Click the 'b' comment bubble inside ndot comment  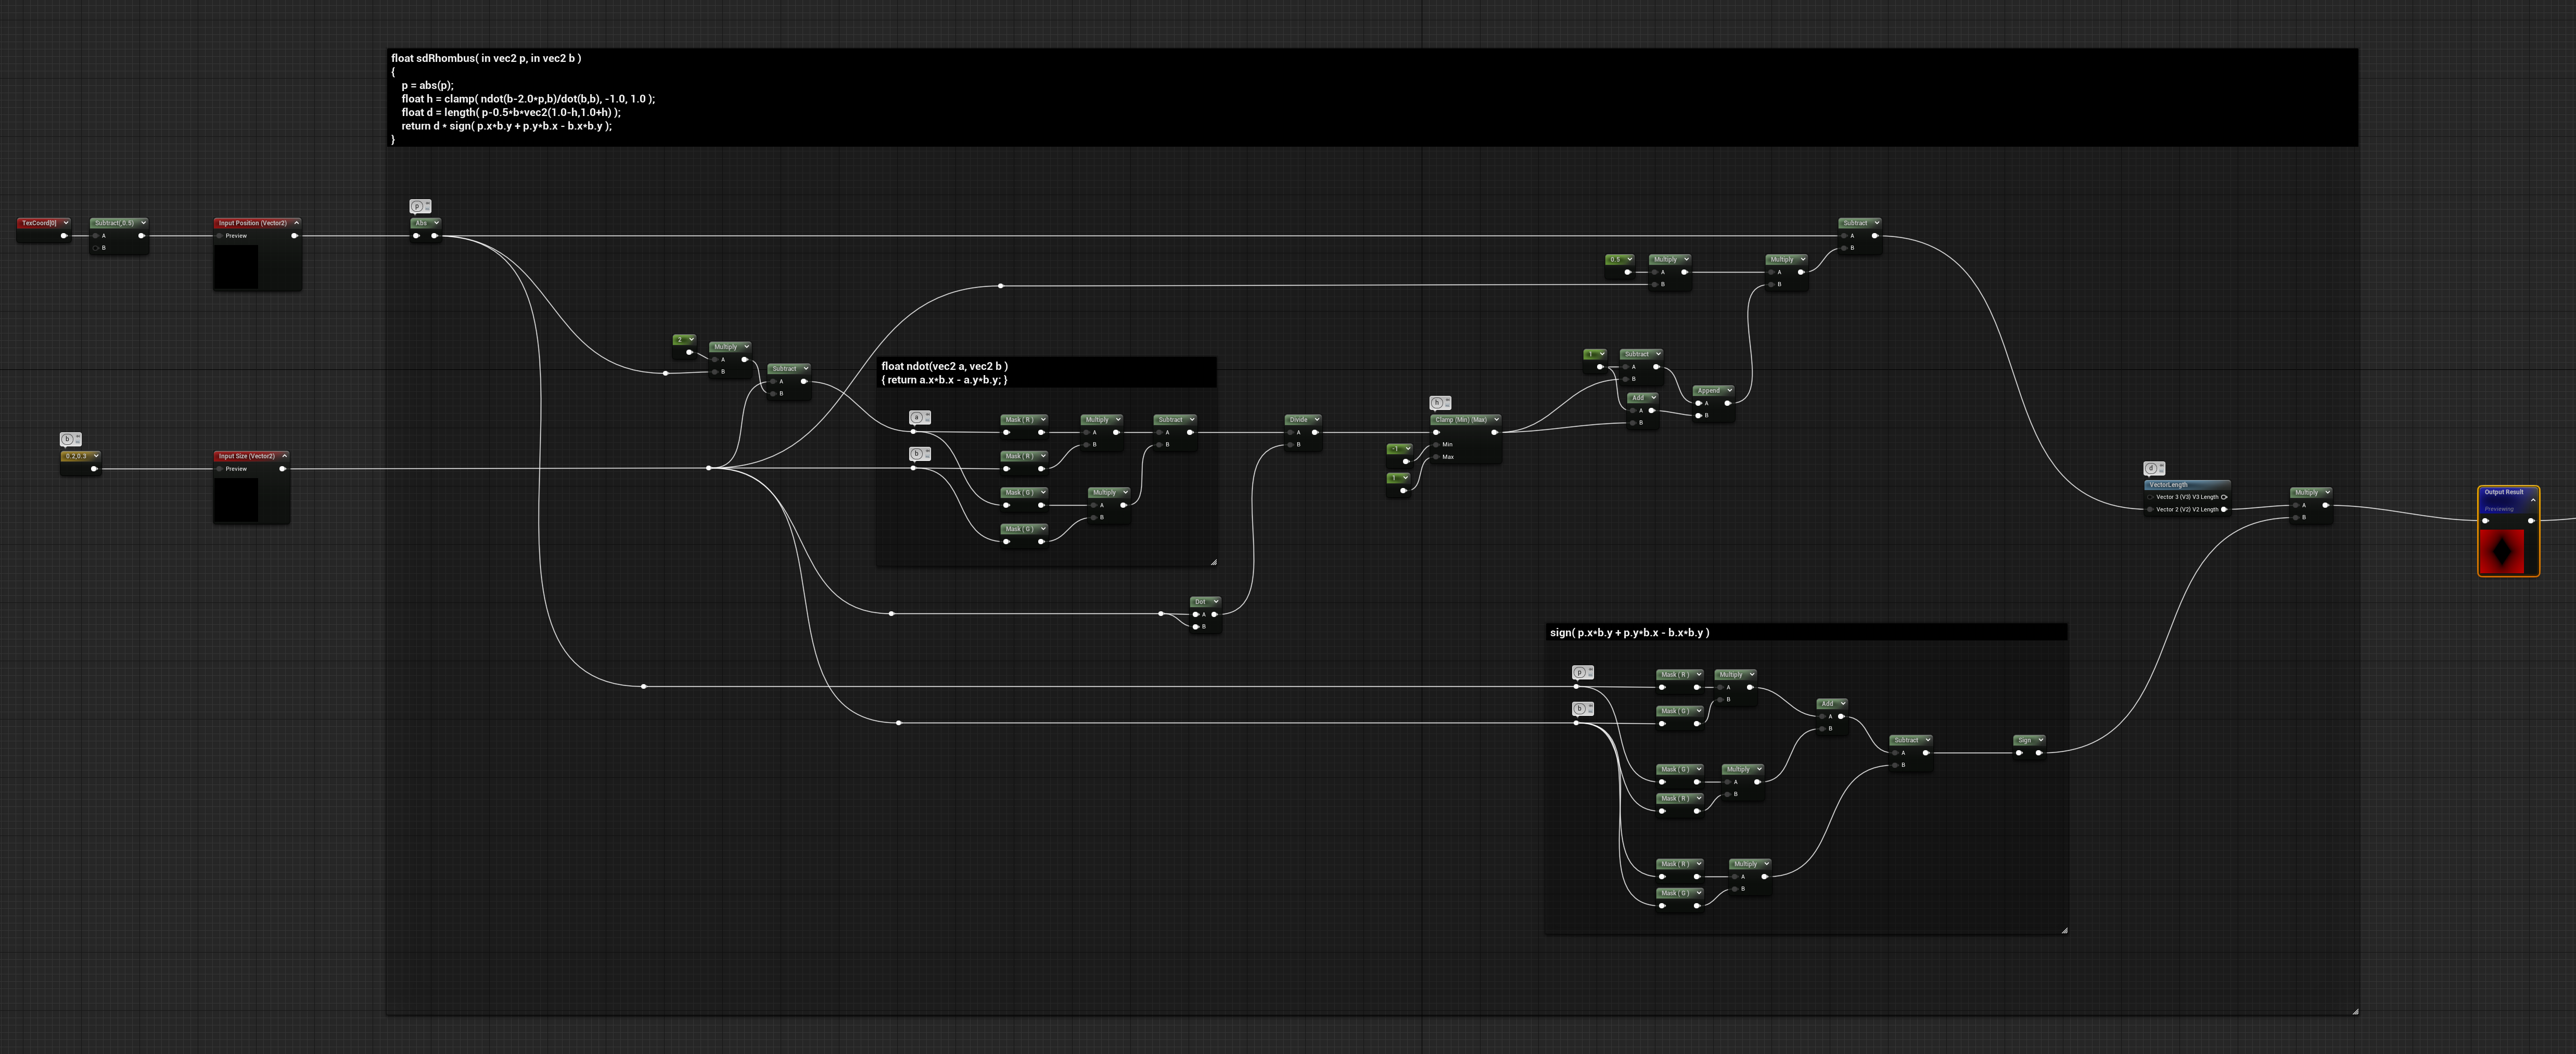(919, 454)
